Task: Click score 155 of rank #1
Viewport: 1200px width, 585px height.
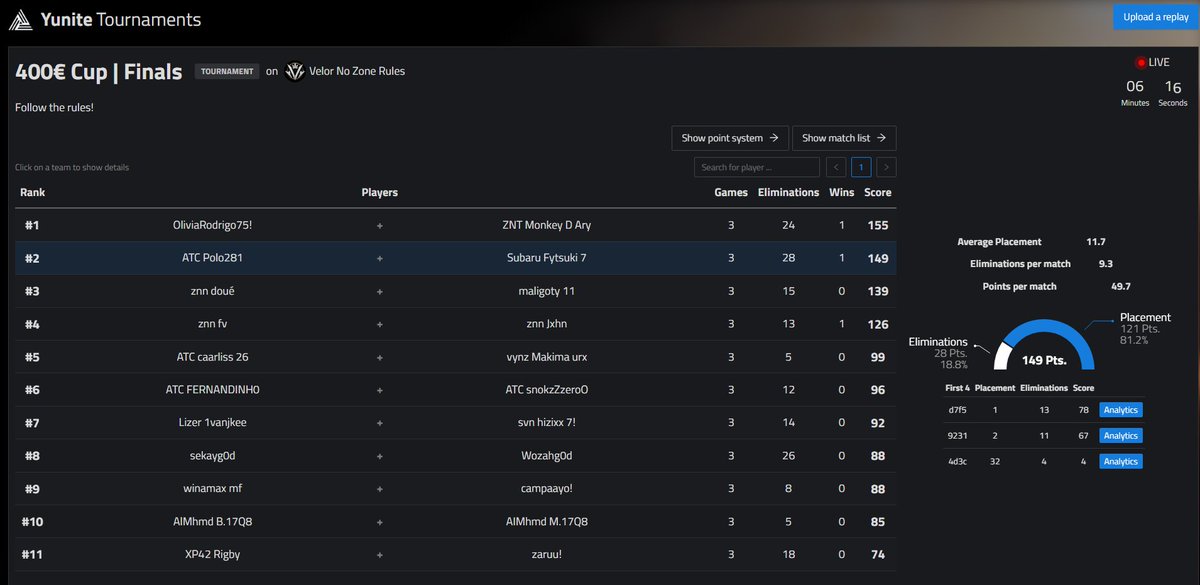Action: (878, 225)
